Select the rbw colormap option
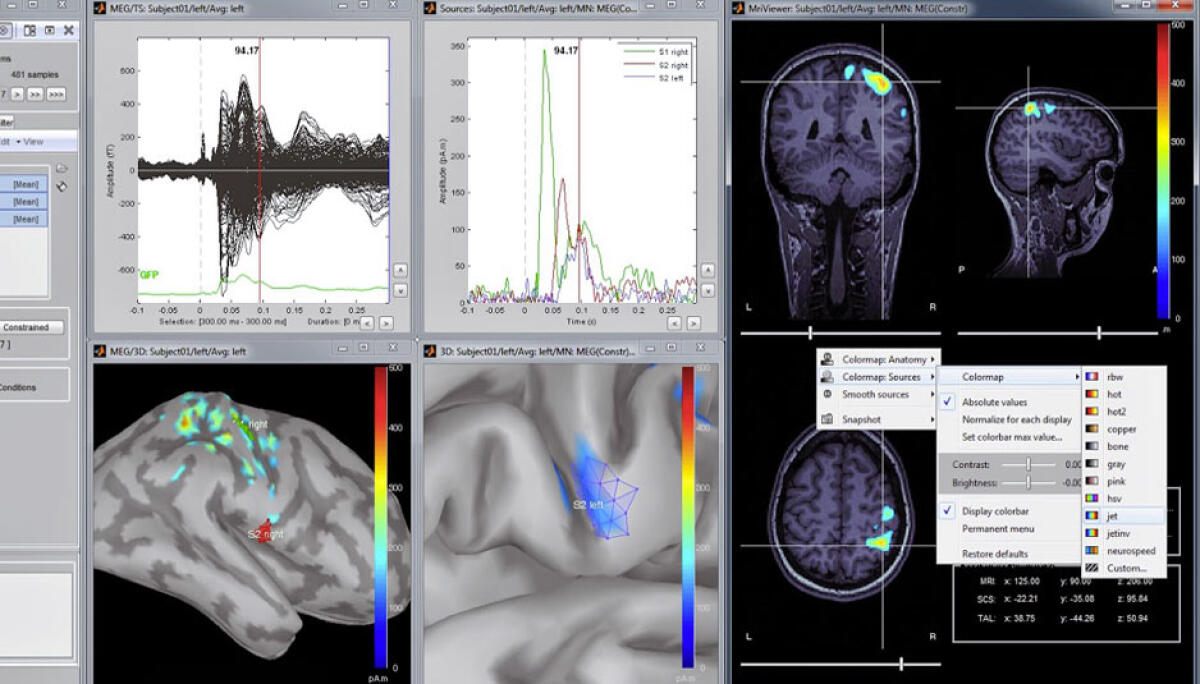 pos(1123,376)
